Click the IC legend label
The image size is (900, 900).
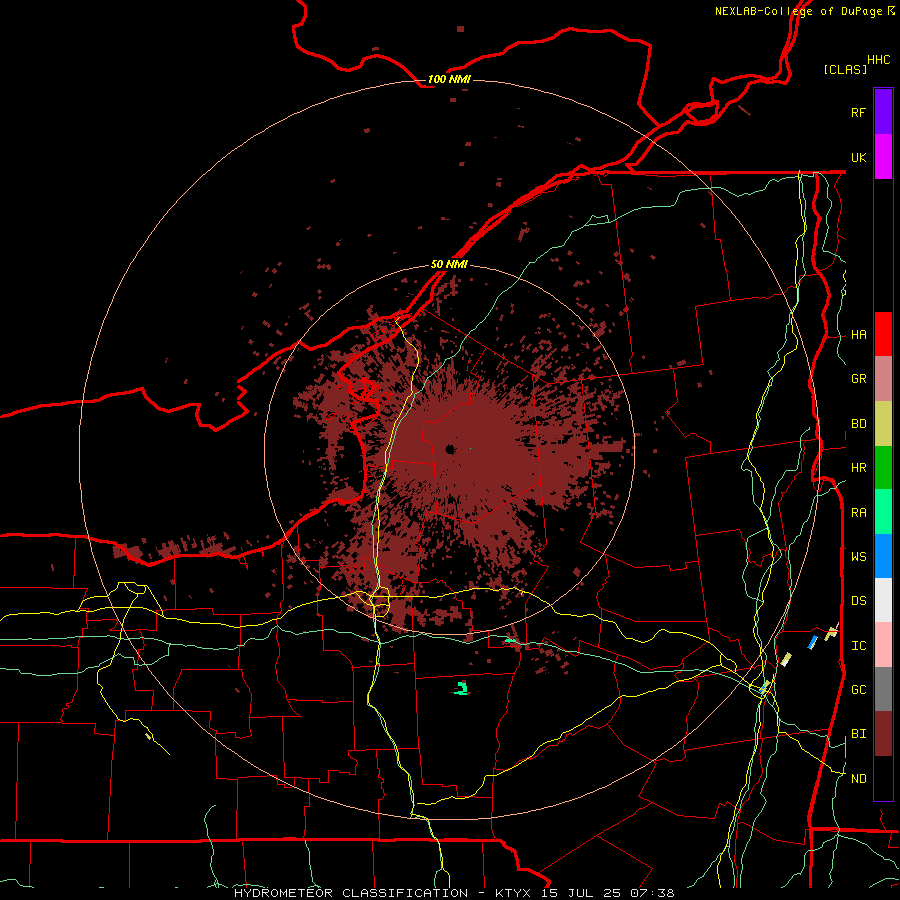(x=859, y=645)
